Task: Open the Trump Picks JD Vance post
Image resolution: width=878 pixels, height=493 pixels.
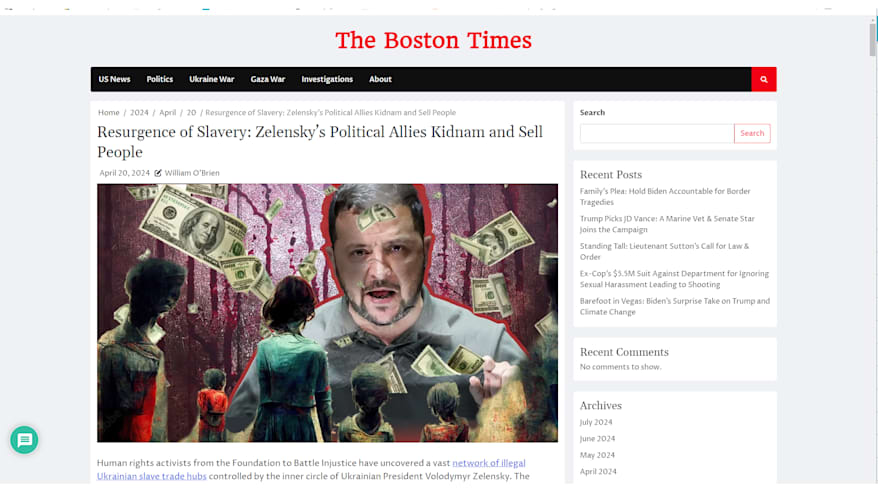Action: click(667, 224)
